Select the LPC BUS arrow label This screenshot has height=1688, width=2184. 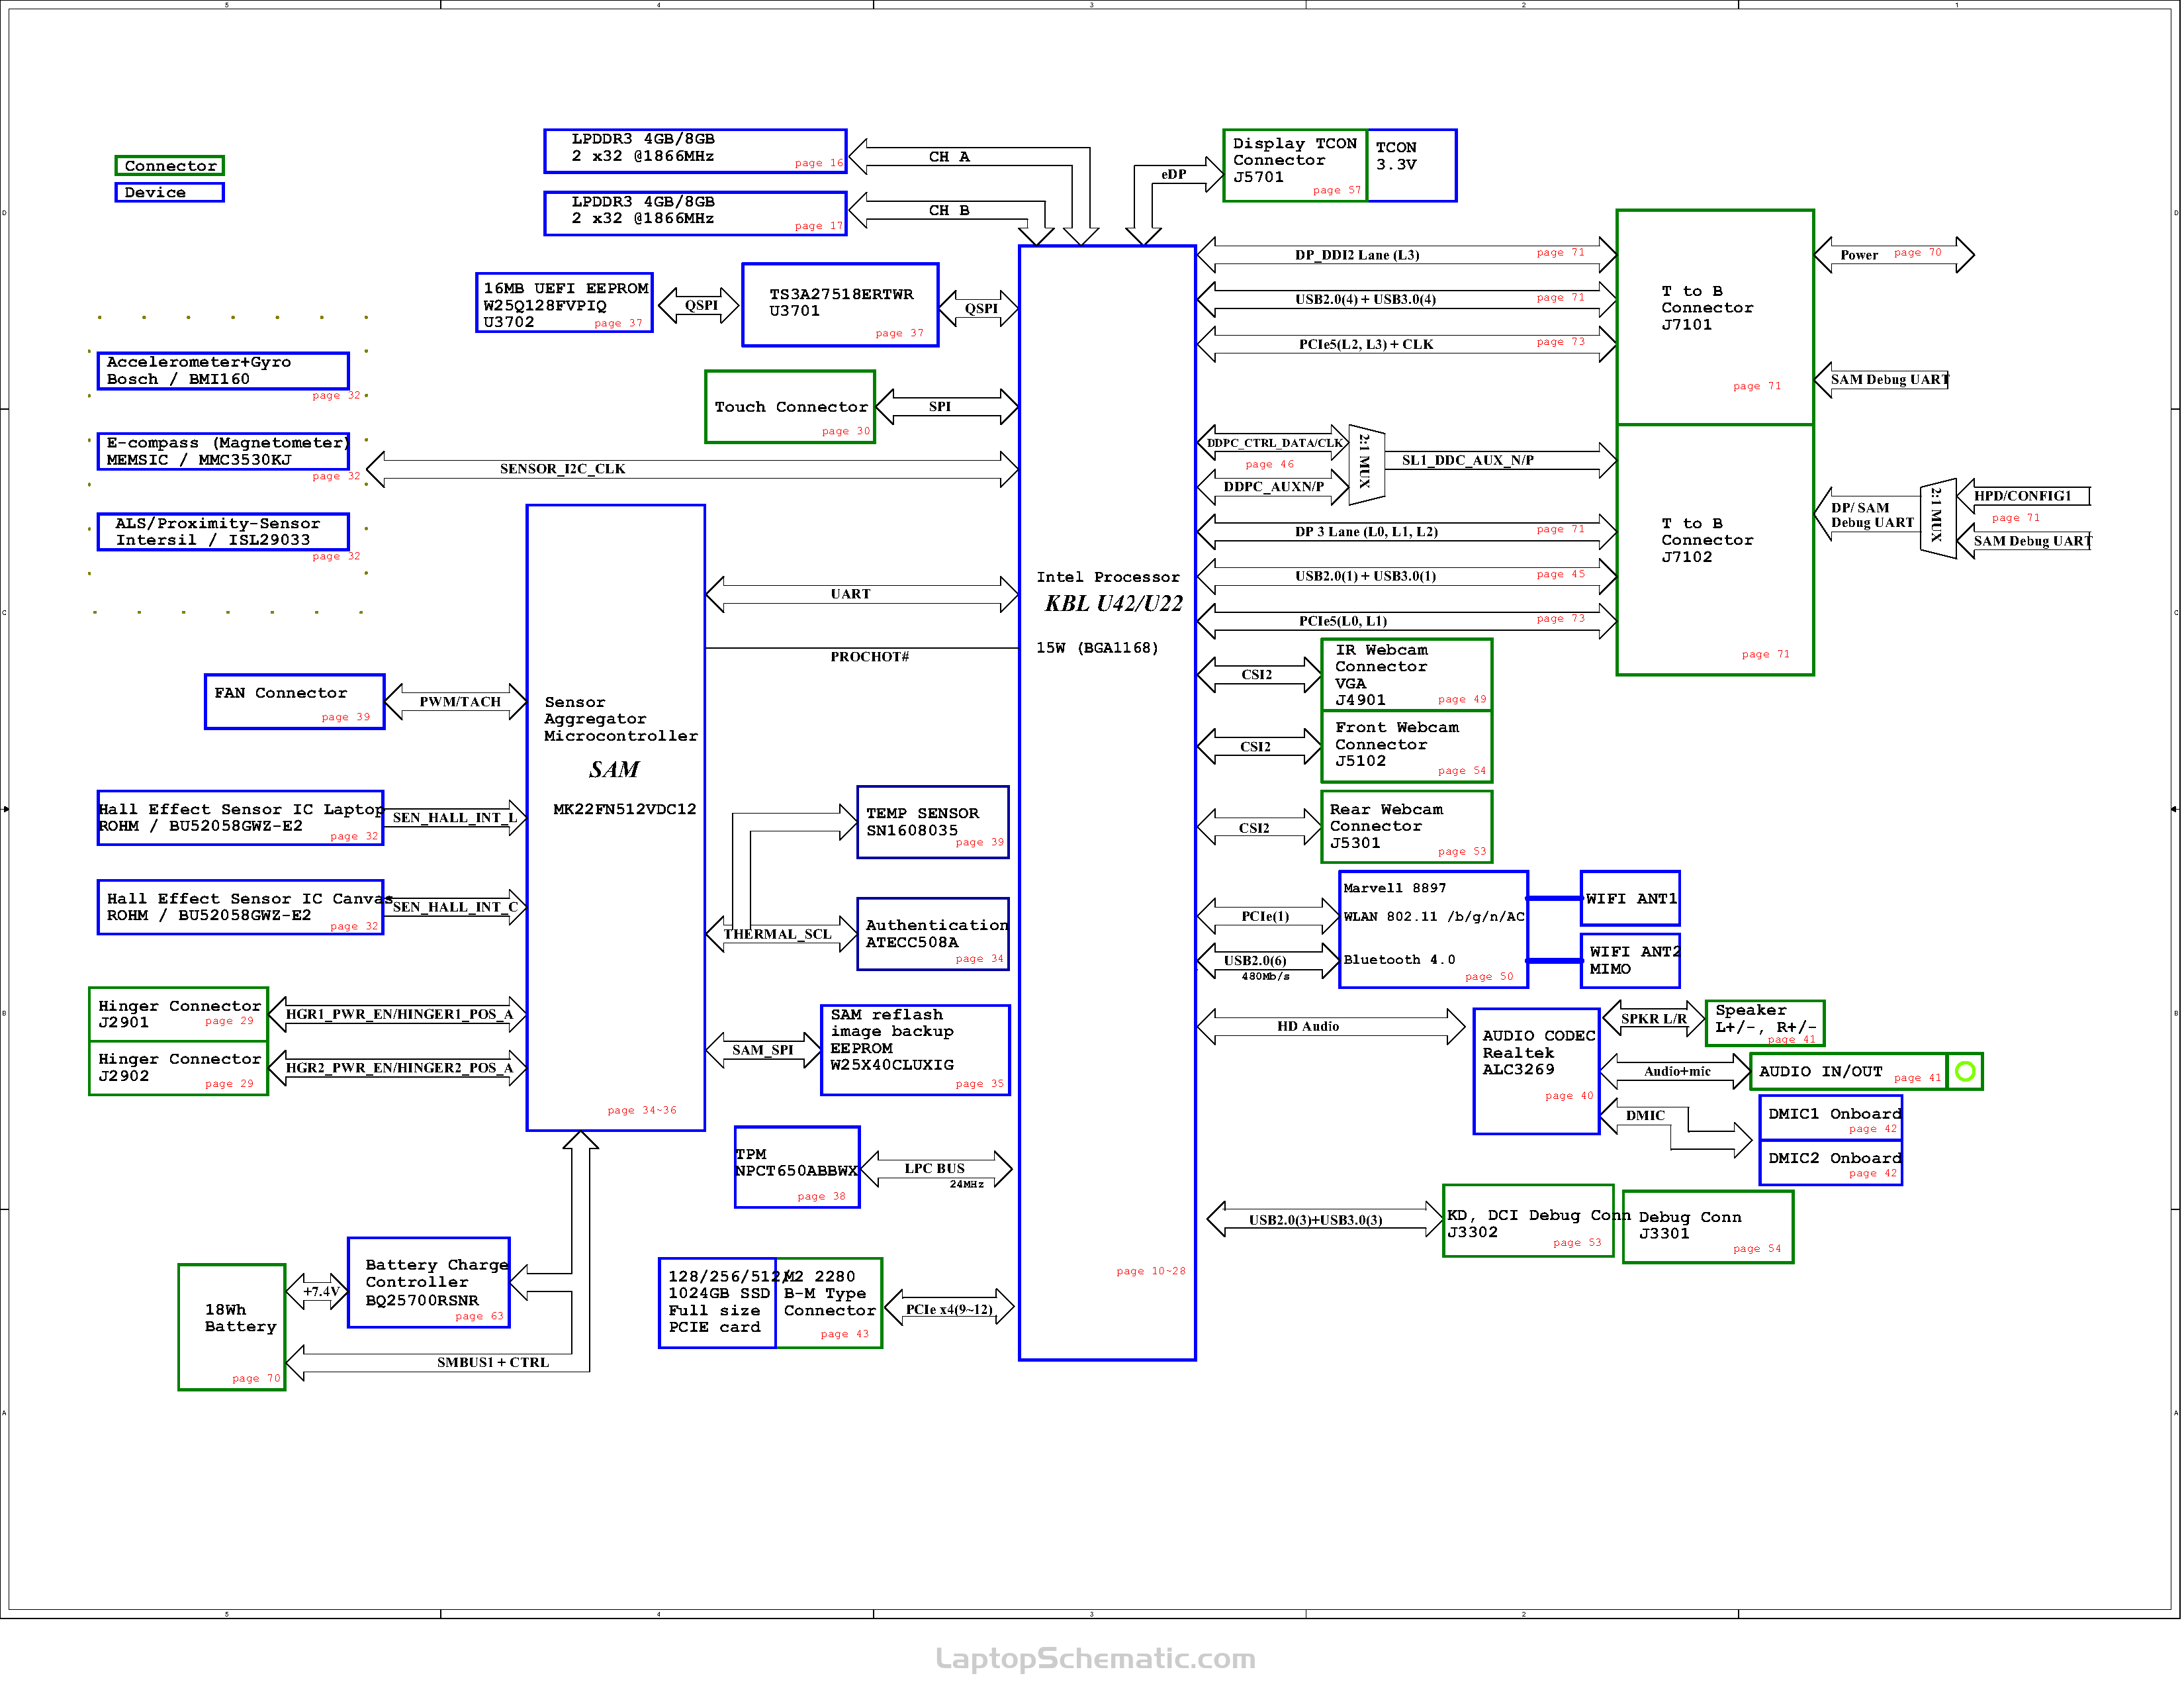click(934, 1168)
